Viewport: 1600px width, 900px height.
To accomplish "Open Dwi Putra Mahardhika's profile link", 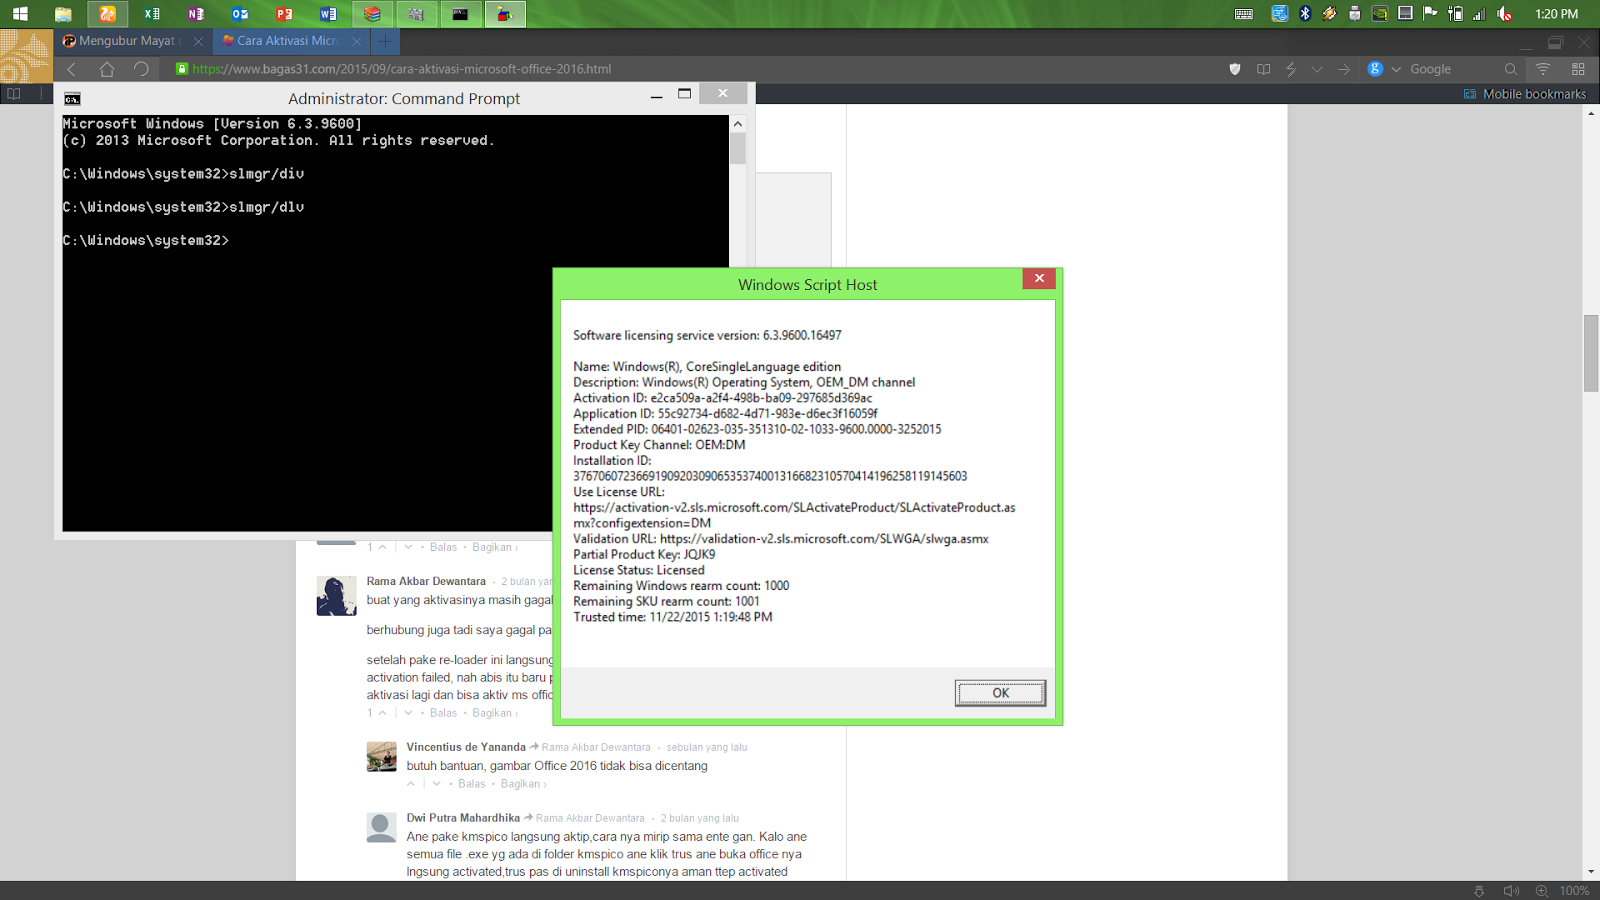I will click(x=463, y=818).
